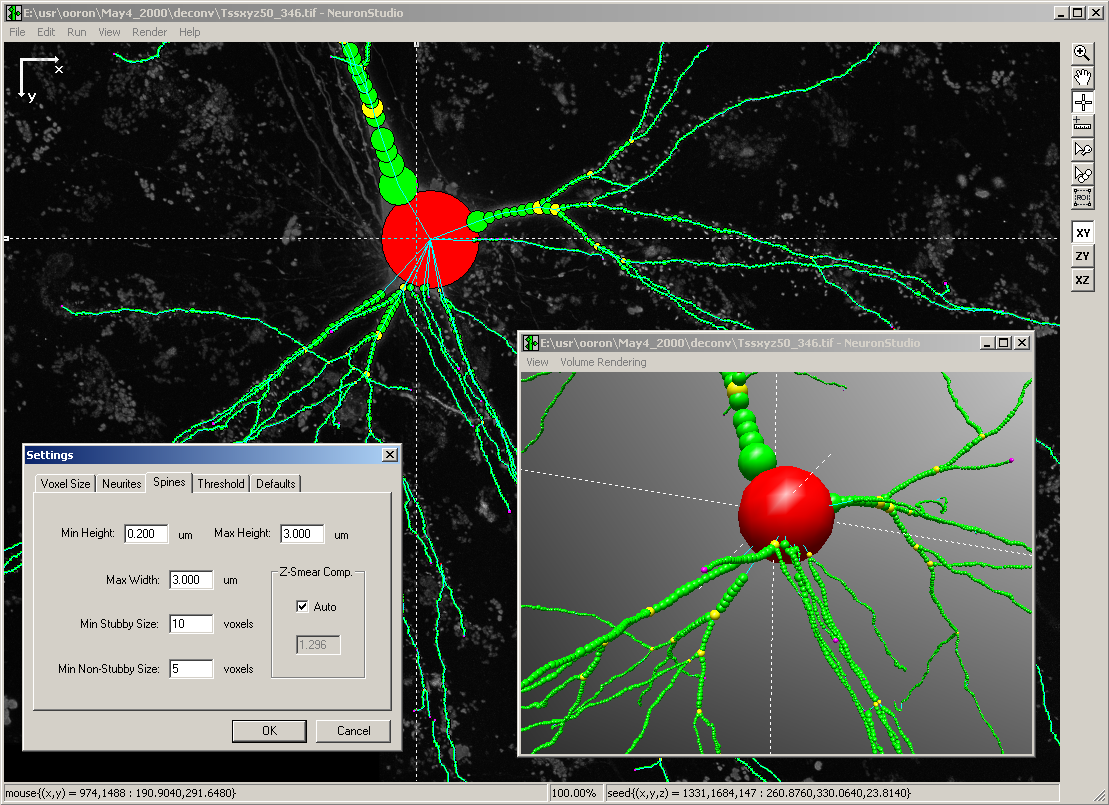Switch to ZY view

pos(1082,256)
